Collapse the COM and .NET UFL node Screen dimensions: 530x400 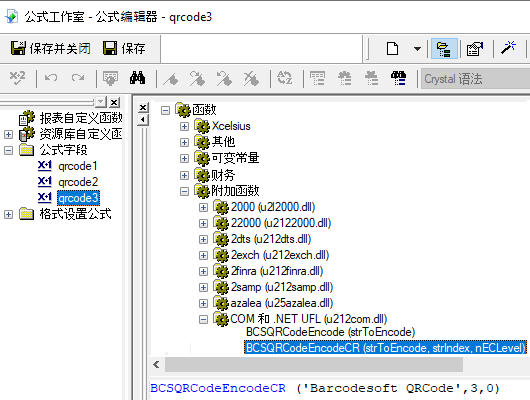click(x=203, y=319)
